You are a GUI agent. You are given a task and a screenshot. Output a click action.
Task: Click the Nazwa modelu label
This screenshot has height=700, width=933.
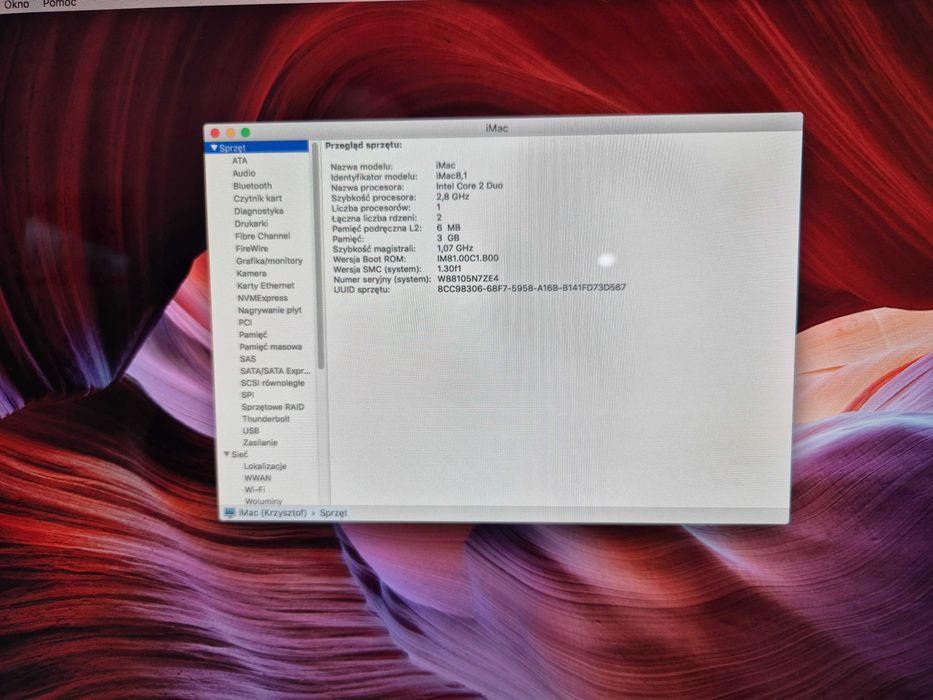[x=361, y=167]
